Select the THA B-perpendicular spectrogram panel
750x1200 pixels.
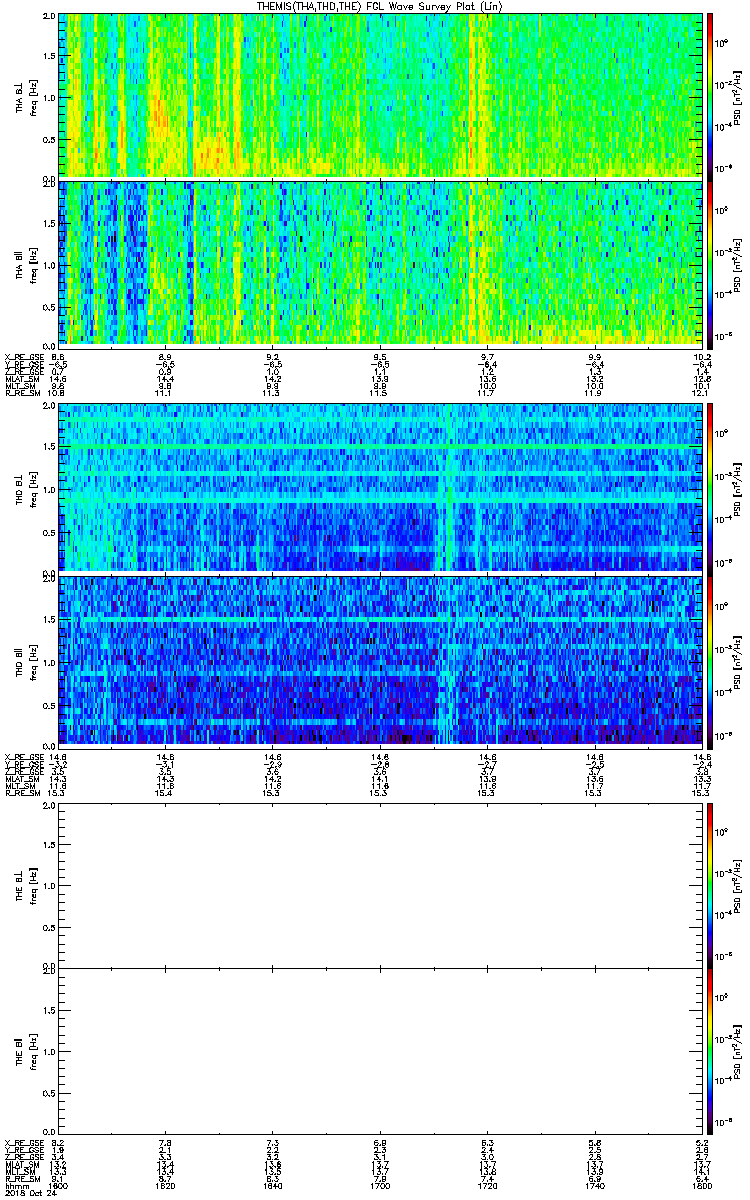[380, 95]
